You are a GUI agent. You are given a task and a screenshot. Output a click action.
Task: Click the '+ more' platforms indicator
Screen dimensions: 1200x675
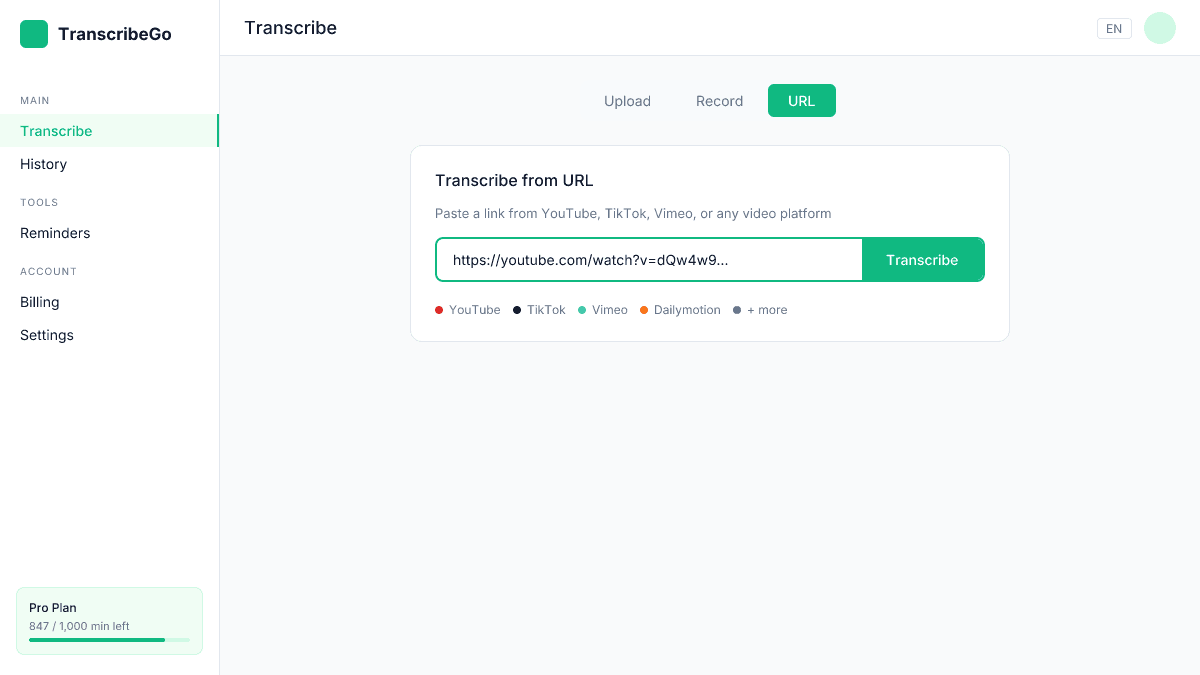pyautogui.click(x=760, y=310)
